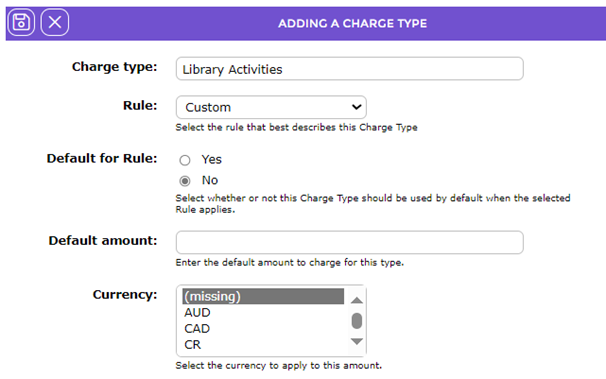Click the Currency list scroll up arrow
The height and width of the screenshot is (379, 606).
357,300
